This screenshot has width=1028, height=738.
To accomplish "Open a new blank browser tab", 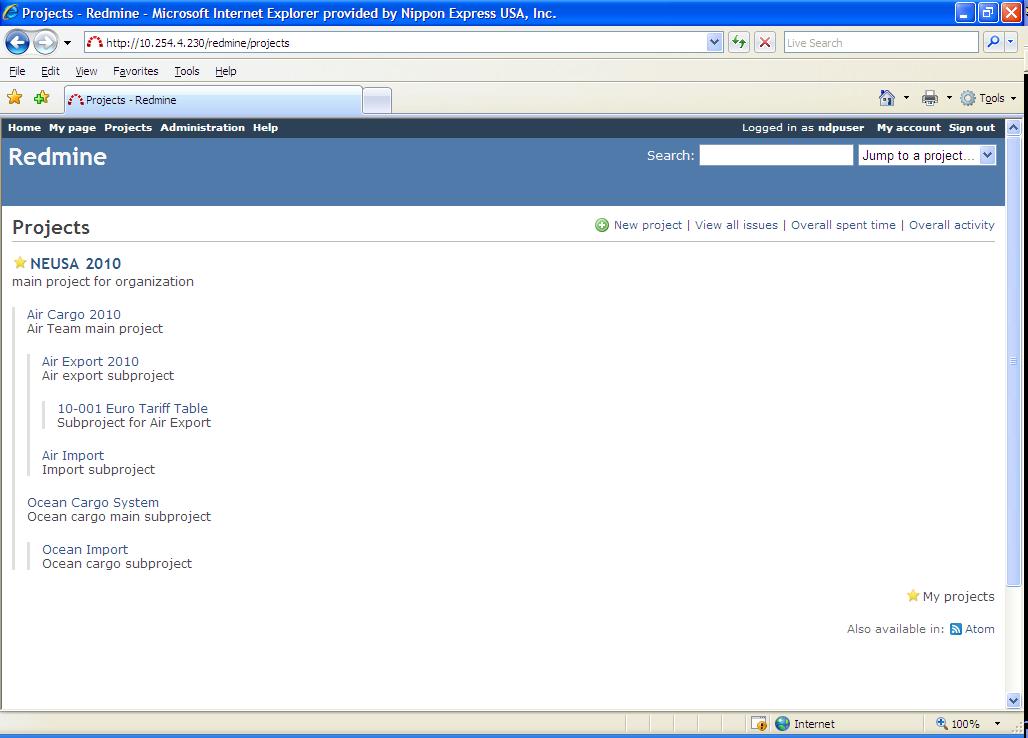I will pos(377,100).
